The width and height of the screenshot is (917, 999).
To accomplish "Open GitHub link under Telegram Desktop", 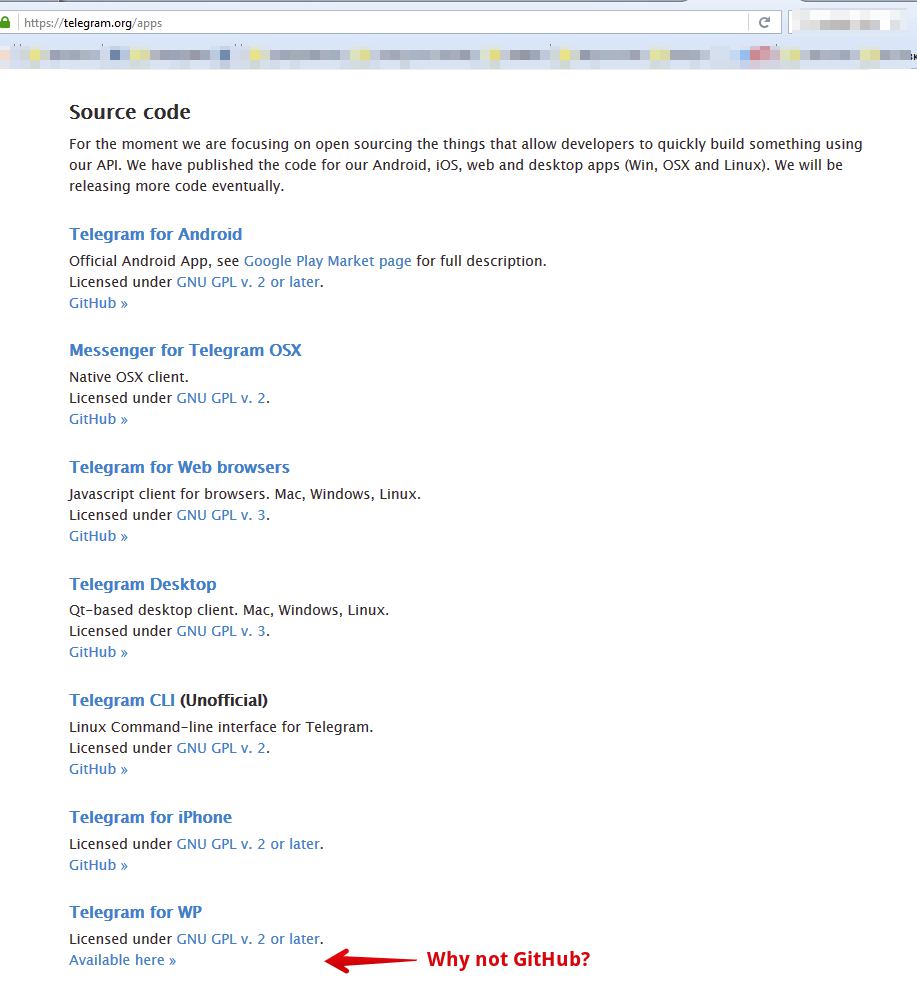I will (98, 652).
